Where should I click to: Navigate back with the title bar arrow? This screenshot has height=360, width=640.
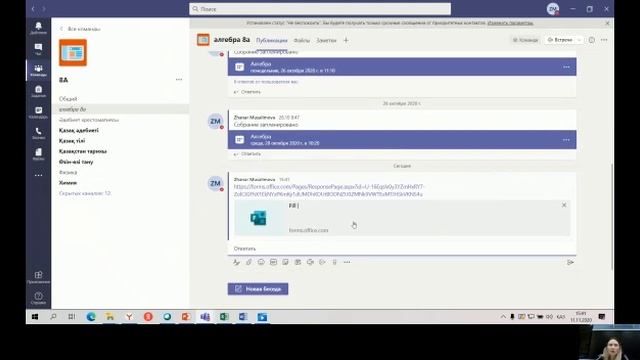(33, 9)
